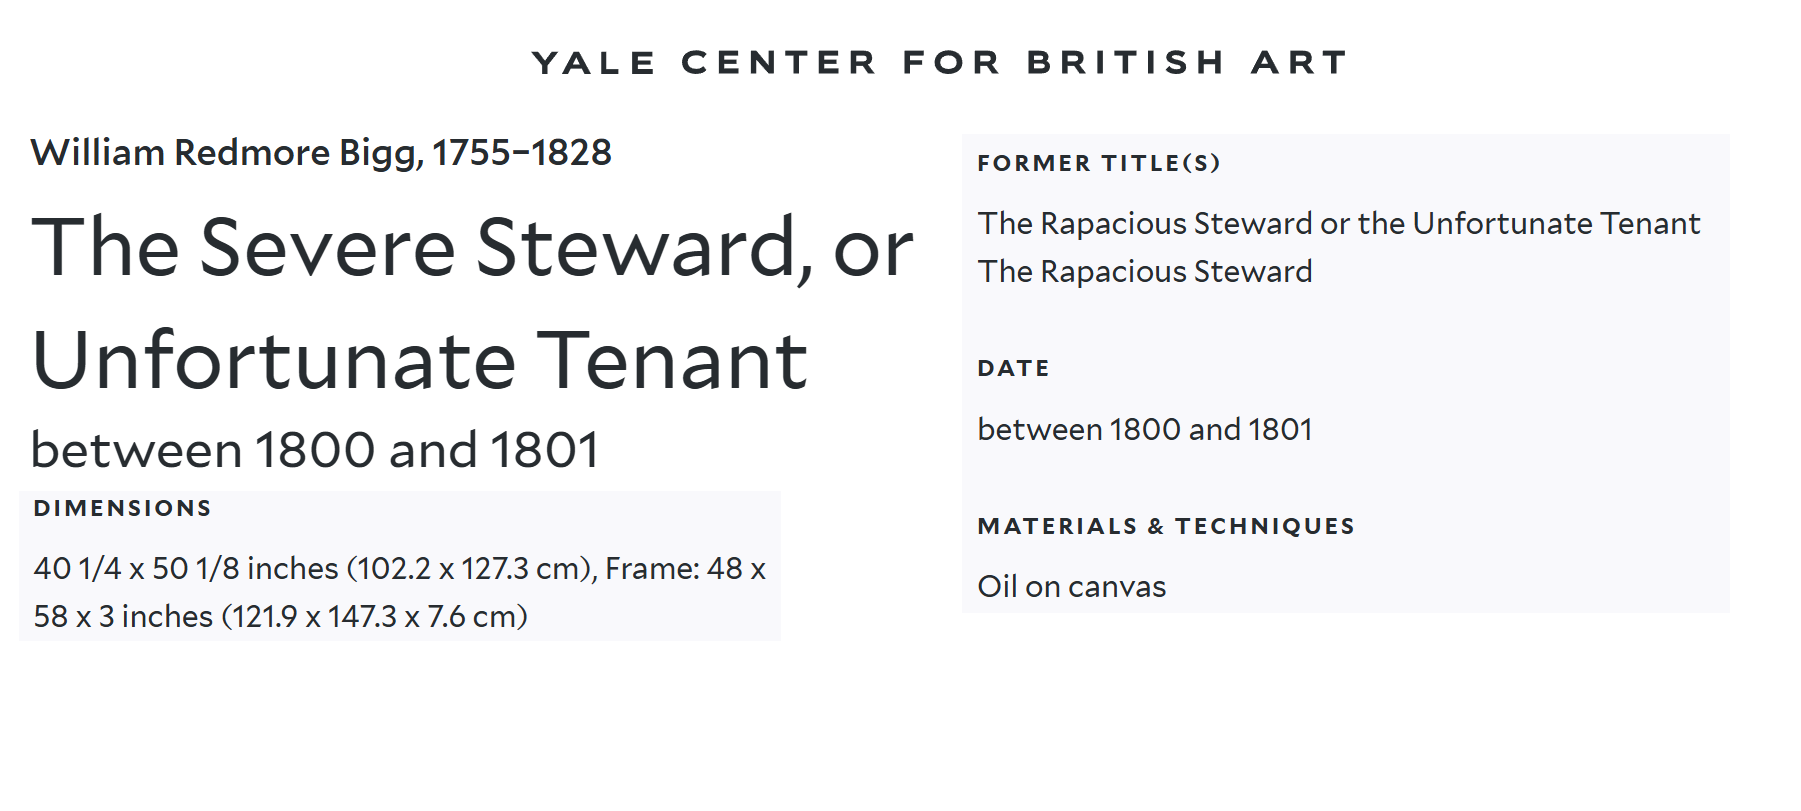The height and width of the screenshot is (811, 1801).
Task: Click the Frame: 48 x dimension text
Action: (x=686, y=568)
